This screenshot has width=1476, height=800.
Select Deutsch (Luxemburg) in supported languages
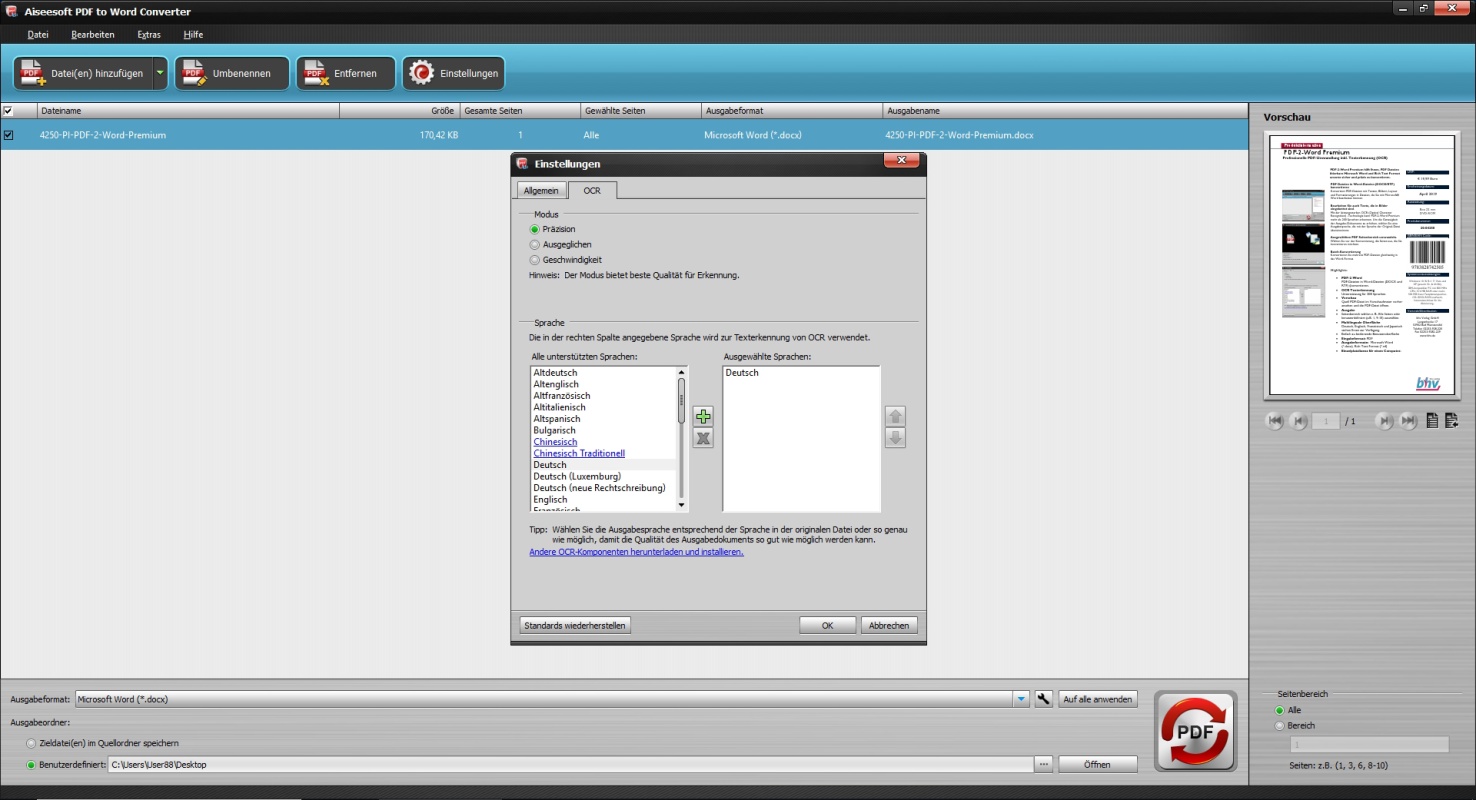click(x=577, y=476)
